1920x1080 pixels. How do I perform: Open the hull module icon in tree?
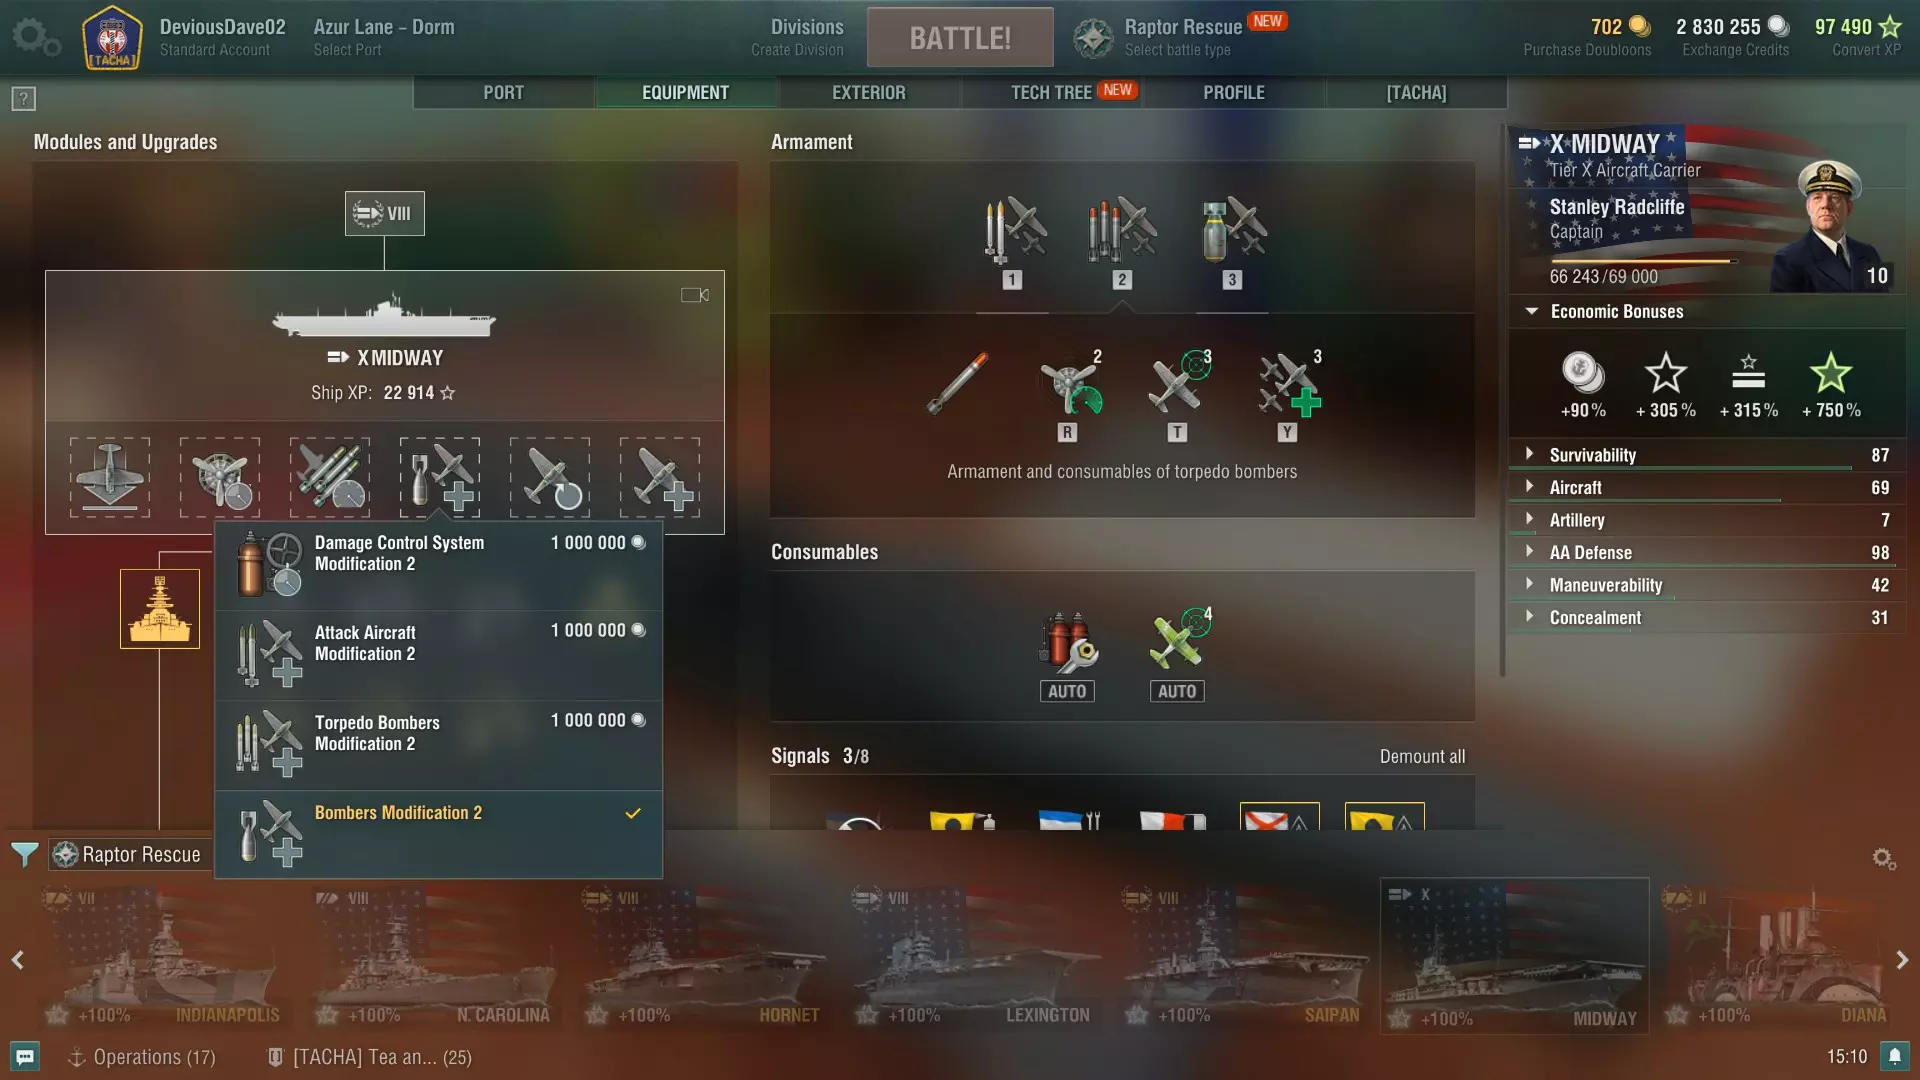pos(160,609)
